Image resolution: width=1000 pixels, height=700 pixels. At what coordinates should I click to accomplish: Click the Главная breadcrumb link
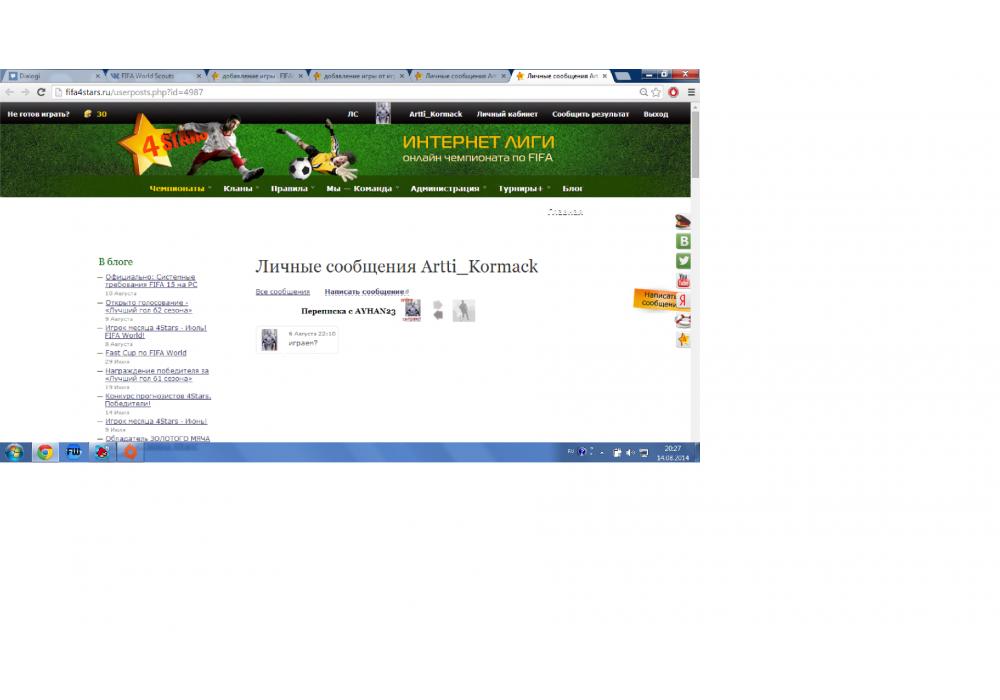(565, 212)
